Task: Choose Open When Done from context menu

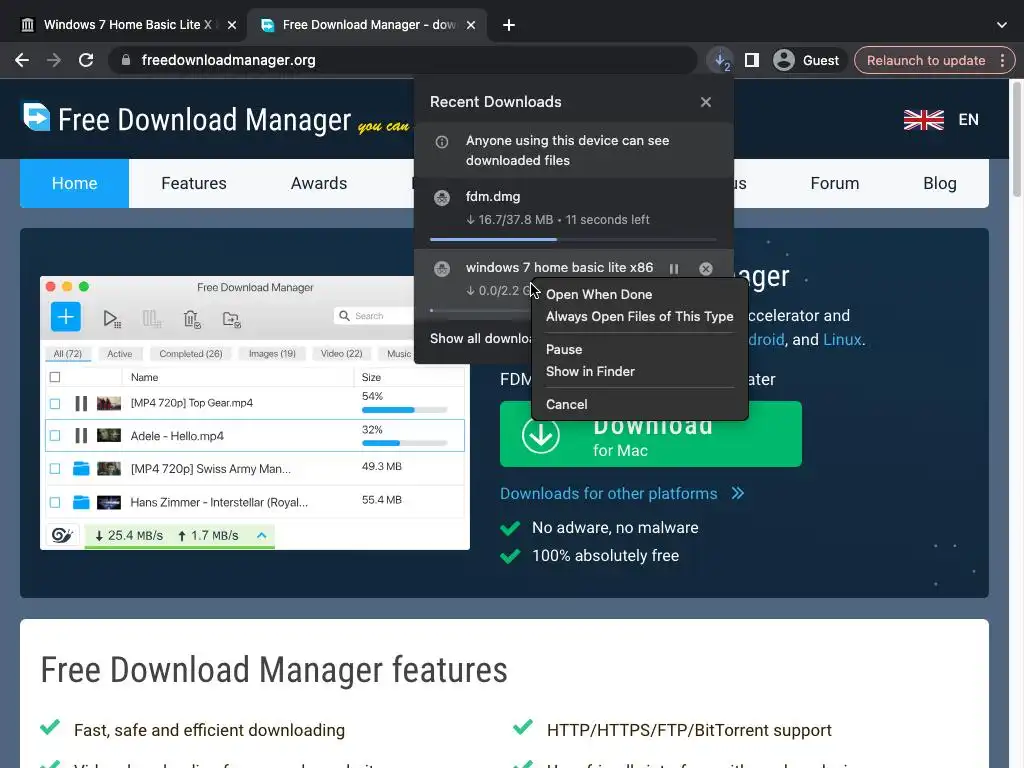Action: pyautogui.click(x=599, y=295)
